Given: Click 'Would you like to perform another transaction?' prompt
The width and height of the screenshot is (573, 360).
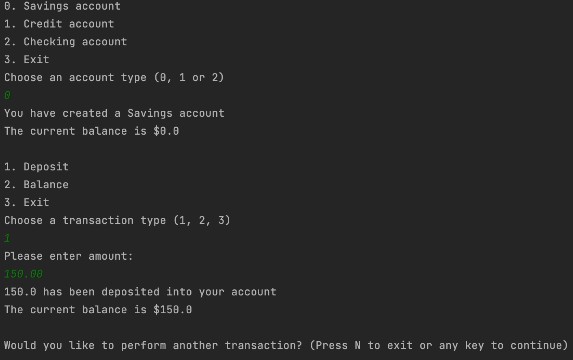Looking at the screenshot, I should [153, 345].
